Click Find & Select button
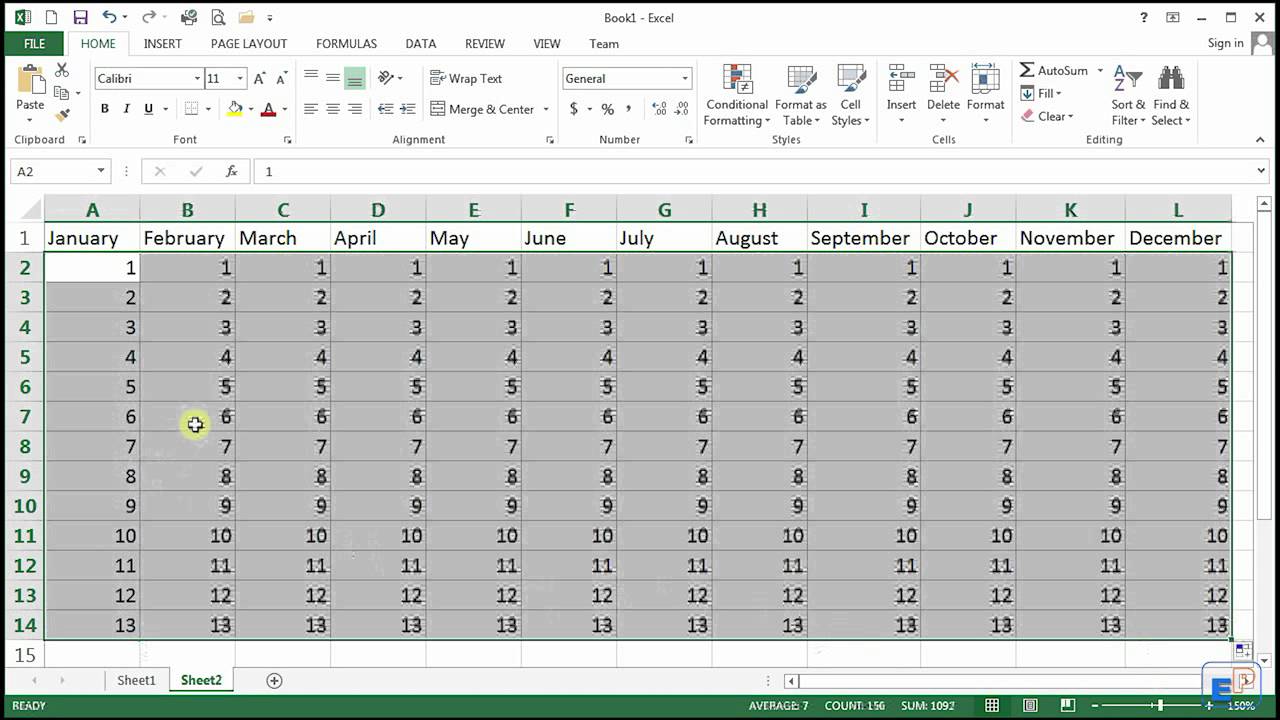Viewport: 1280px width, 720px height. [1171, 96]
